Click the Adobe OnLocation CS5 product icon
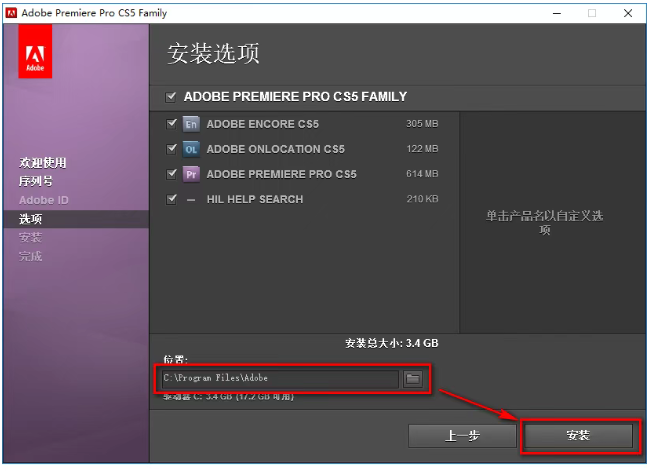 click(x=191, y=149)
